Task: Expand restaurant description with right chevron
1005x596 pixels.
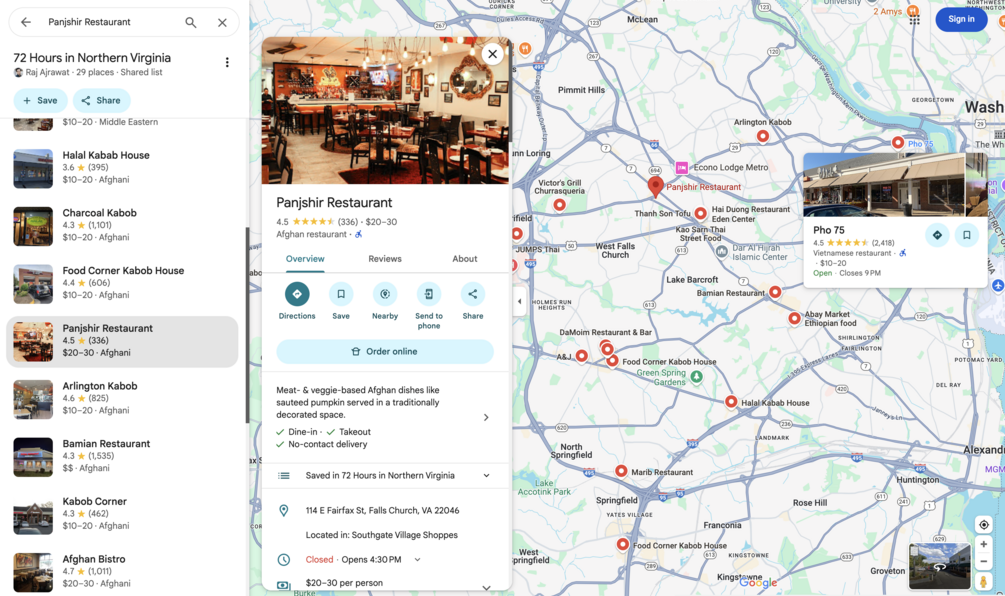Action: tap(486, 417)
